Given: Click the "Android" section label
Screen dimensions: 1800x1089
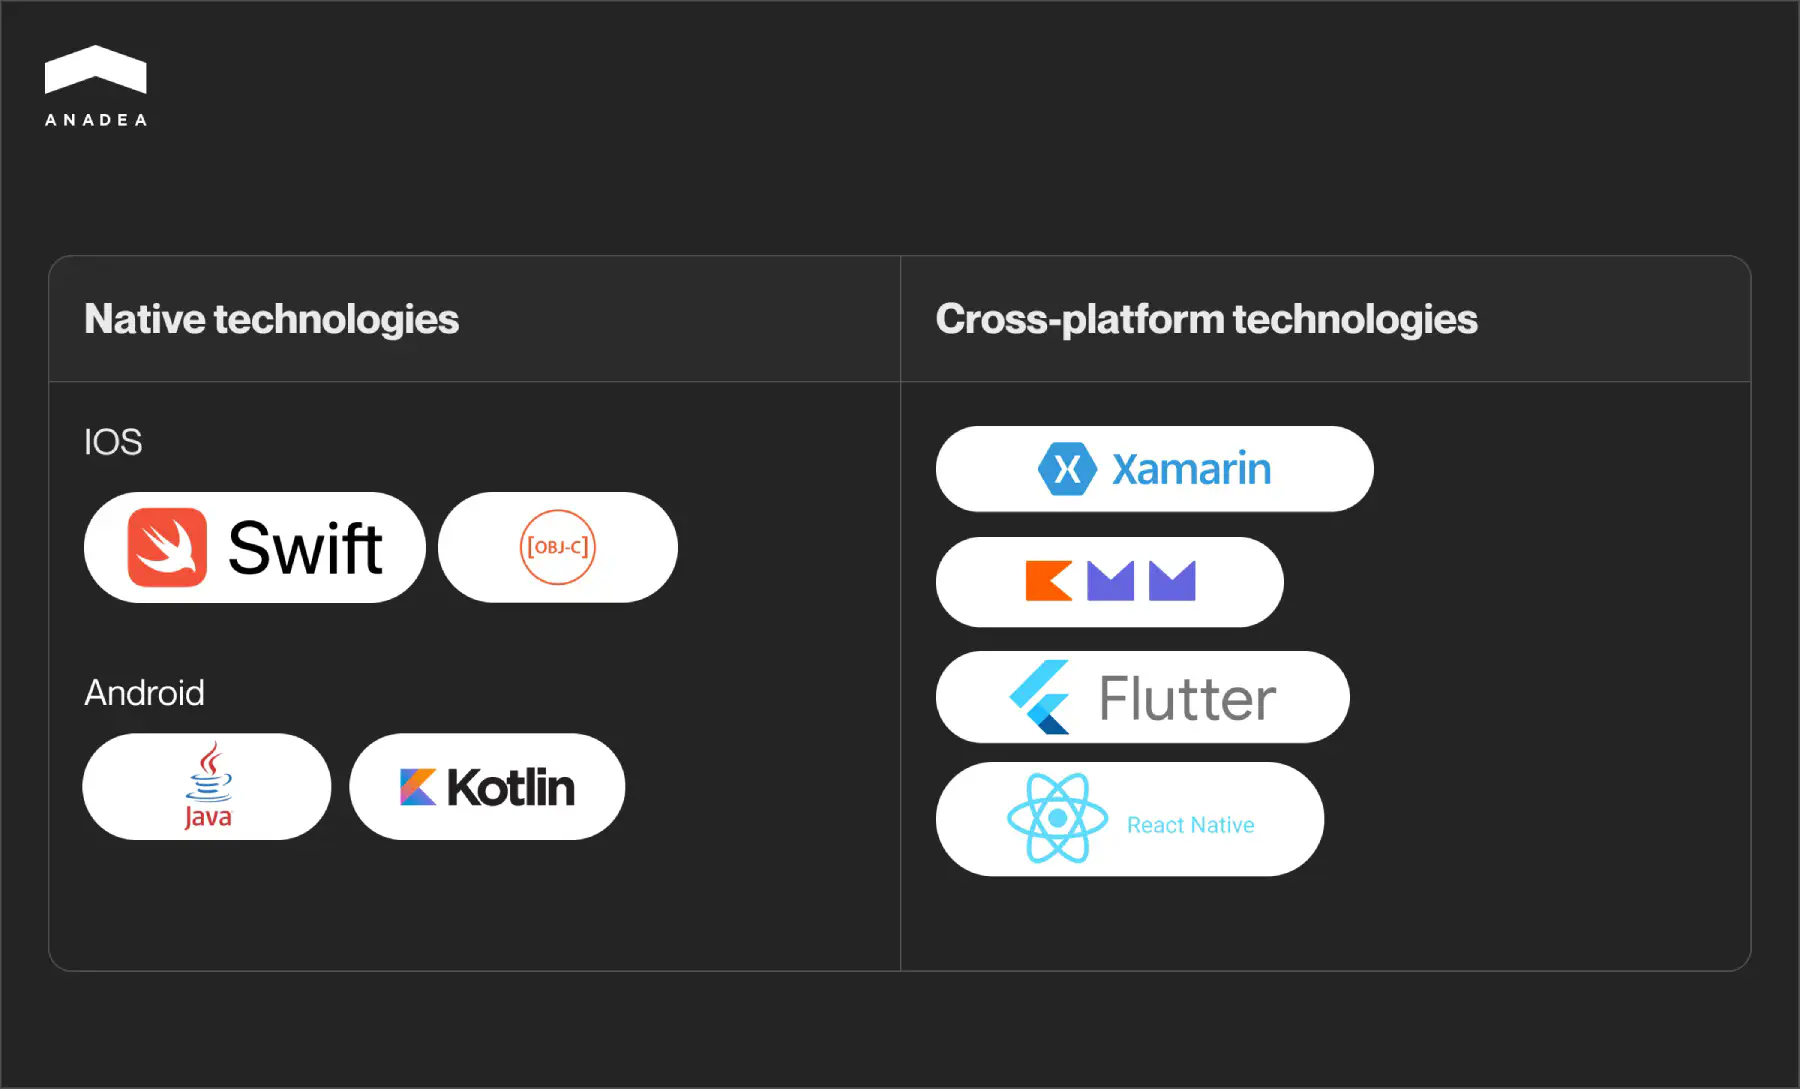Looking at the screenshot, I should [x=144, y=693].
